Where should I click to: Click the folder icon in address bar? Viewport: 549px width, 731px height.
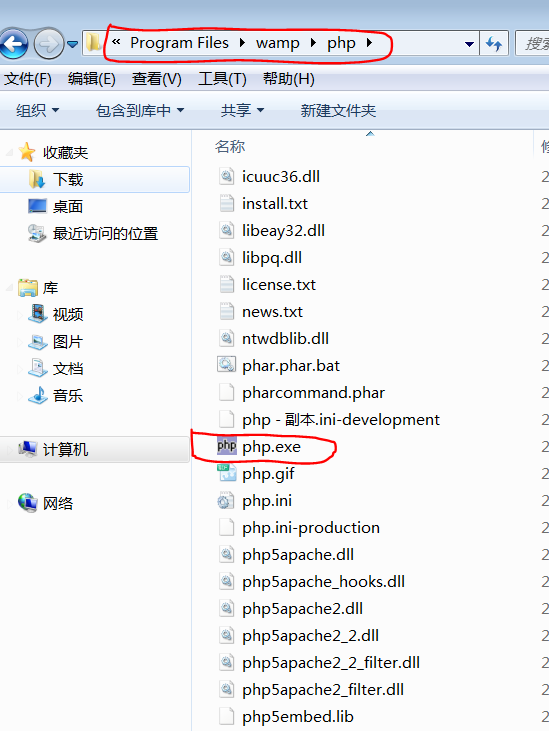point(93,43)
